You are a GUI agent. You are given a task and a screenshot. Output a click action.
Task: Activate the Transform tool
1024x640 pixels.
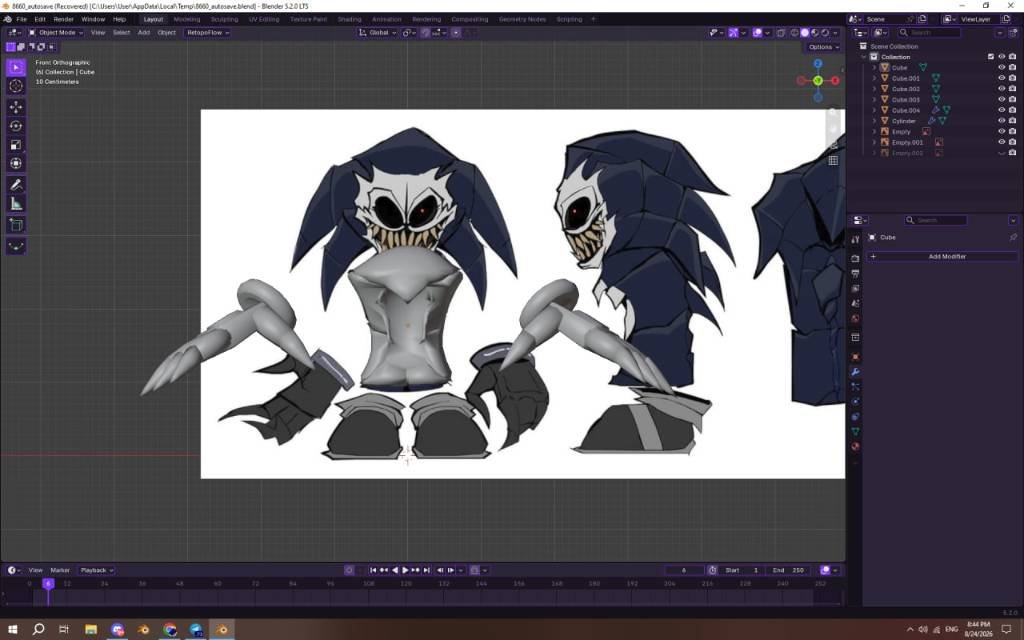(16, 163)
